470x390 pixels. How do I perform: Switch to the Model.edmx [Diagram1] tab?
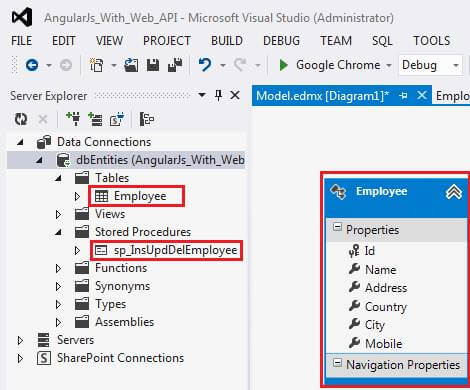coord(322,96)
